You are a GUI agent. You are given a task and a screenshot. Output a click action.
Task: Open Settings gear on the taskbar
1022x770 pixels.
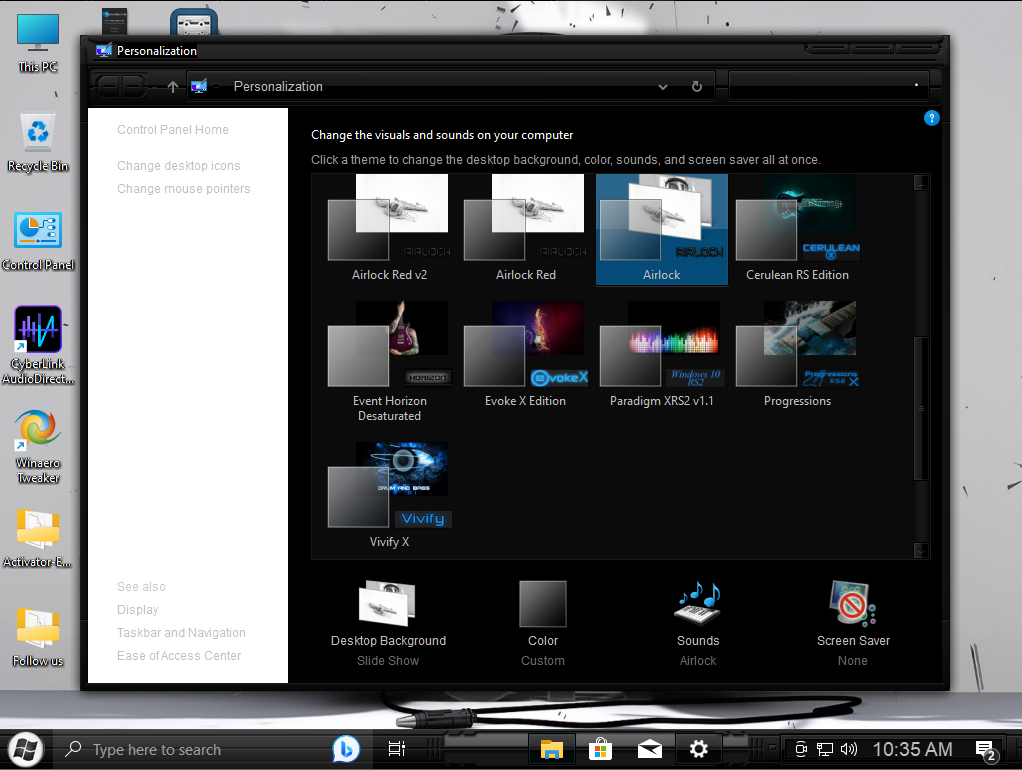[x=699, y=749]
